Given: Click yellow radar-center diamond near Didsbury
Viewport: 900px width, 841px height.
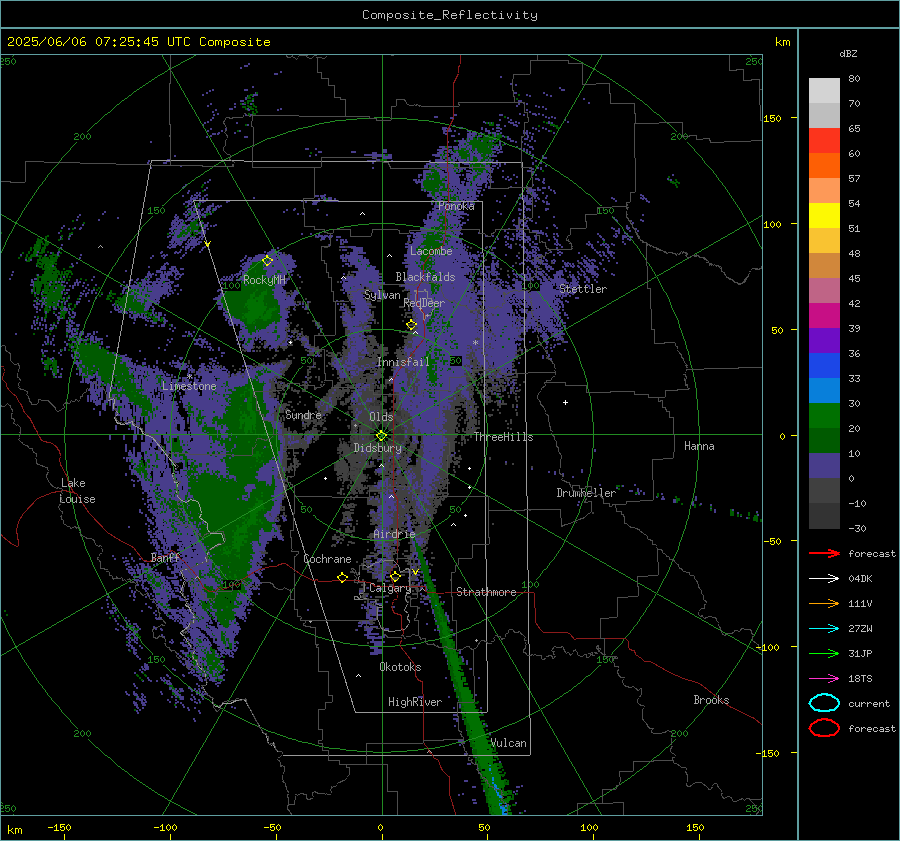Looking at the screenshot, I should pyautogui.click(x=381, y=436).
